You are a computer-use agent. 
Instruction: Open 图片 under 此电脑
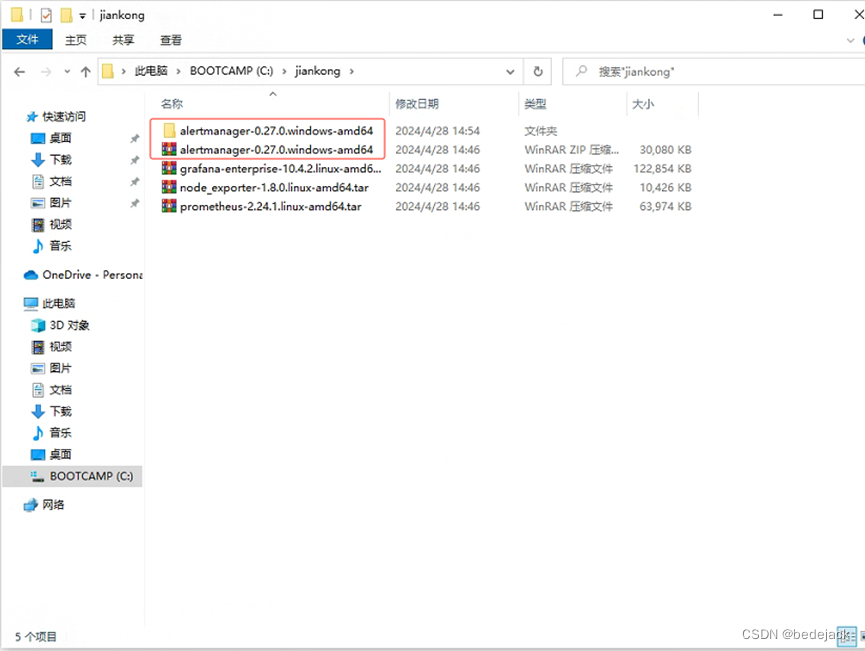tap(60, 368)
